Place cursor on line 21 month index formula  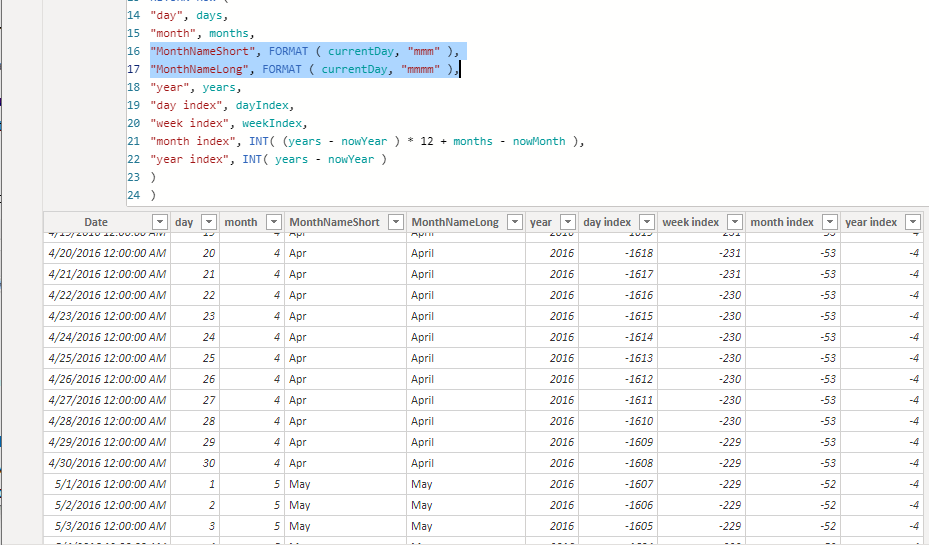point(367,142)
